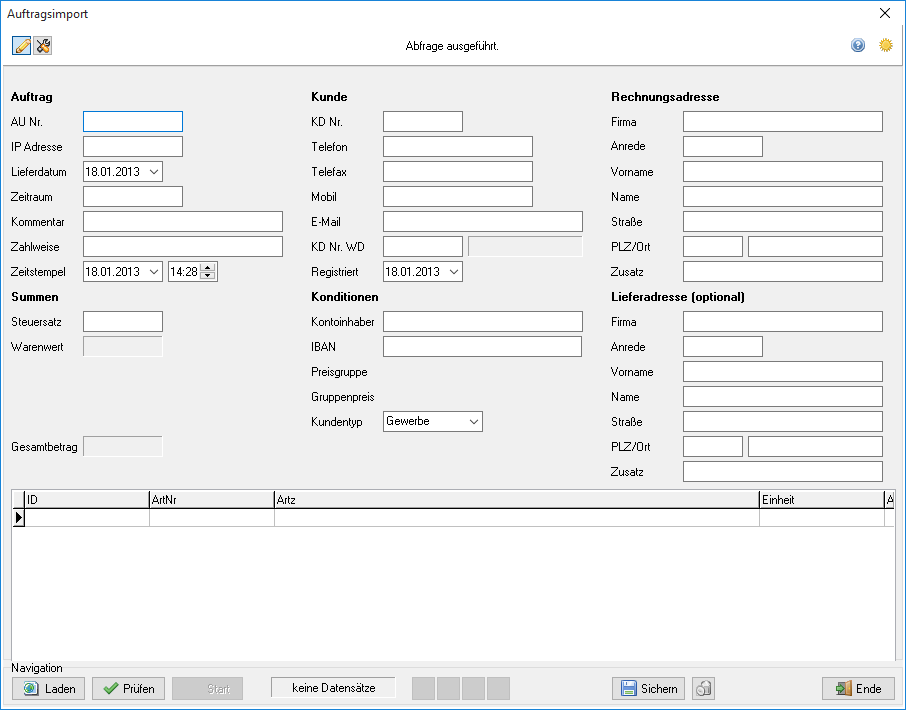Increase the Zeitstempel time with up arrow
The height and width of the screenshot is (710, 906).
coord(208,267)
